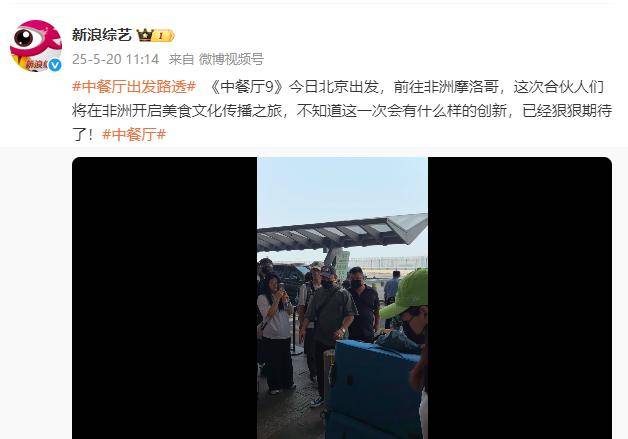This screenshot has height=439, width=628.
Task: Click the level 1 badge beside crown
Action: pyautogui.click(x=164, y=36)
